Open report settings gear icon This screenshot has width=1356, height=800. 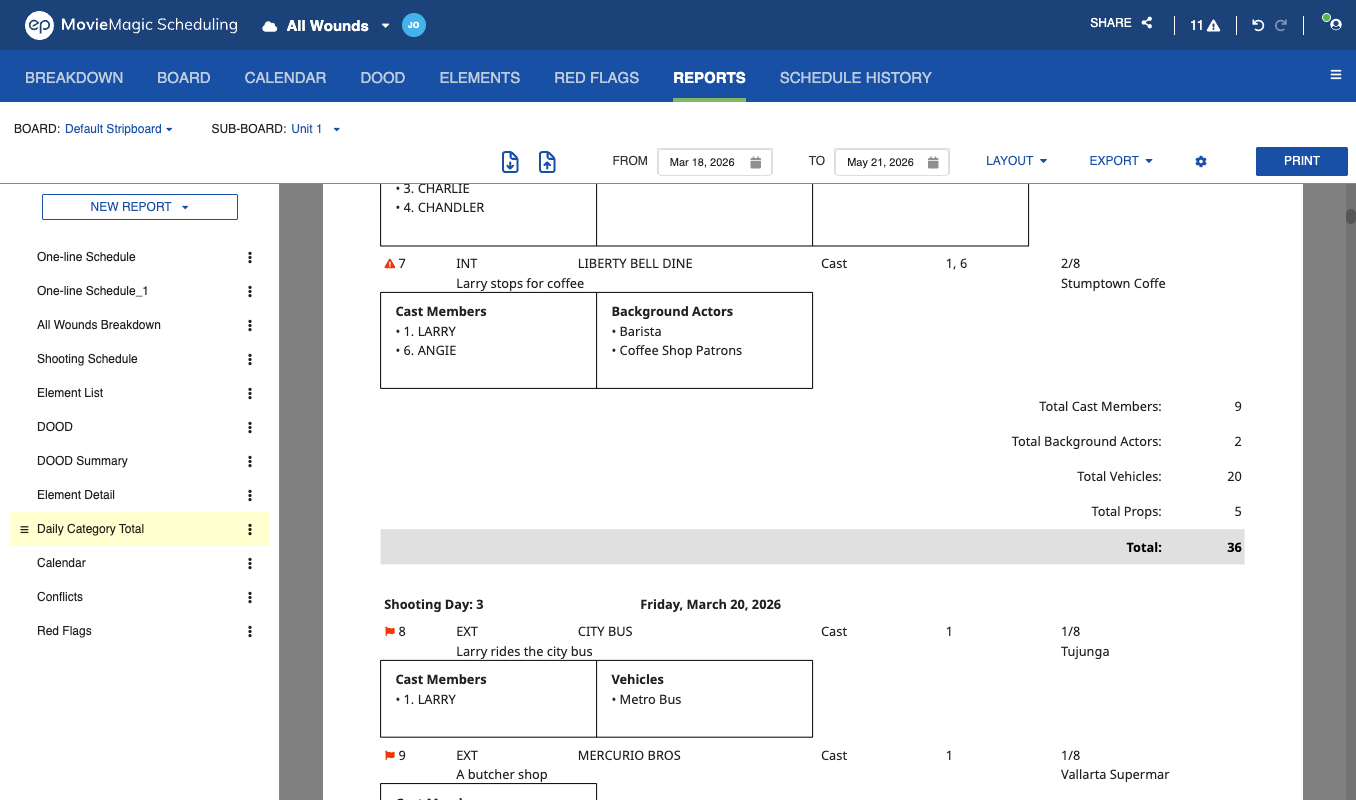(x=1201, y=161)
